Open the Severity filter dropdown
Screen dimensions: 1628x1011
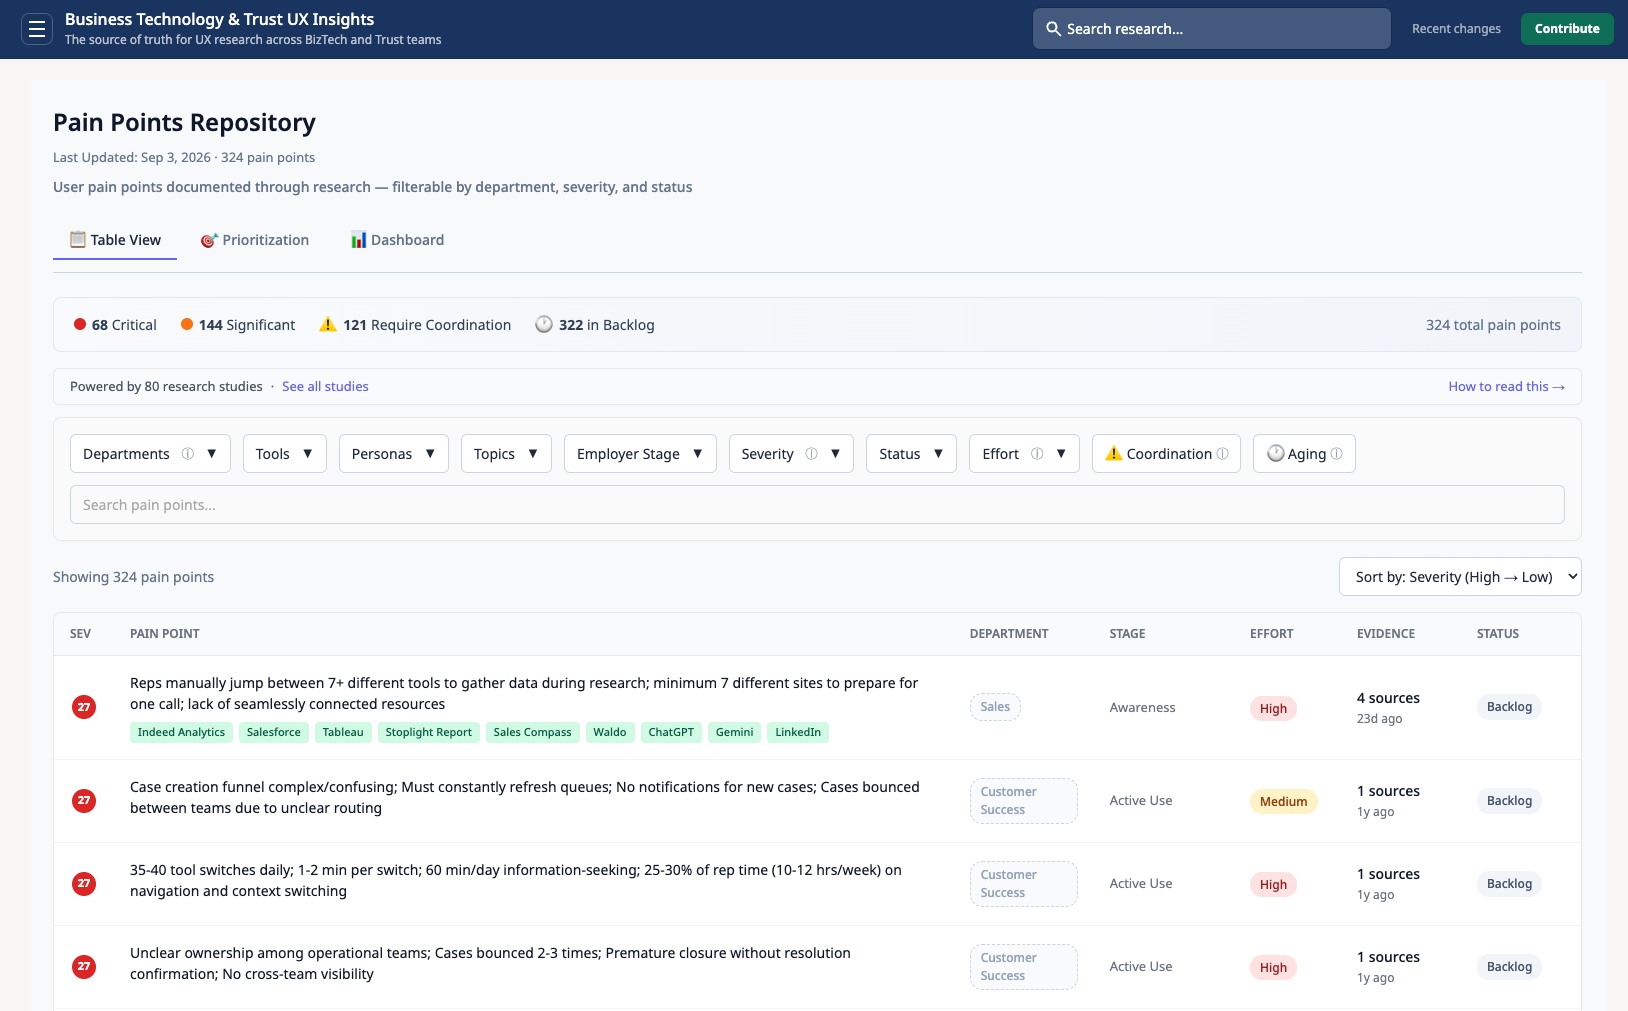point(791,454)
